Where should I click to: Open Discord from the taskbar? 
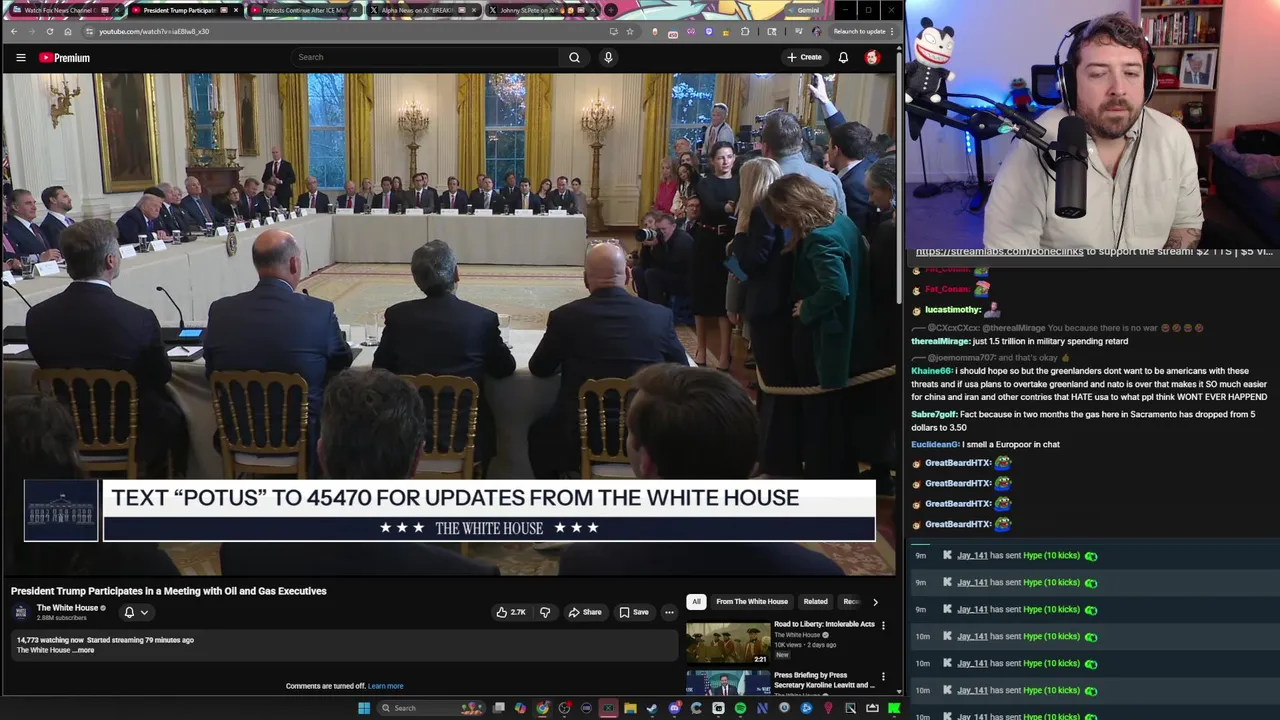coord(674,708)
